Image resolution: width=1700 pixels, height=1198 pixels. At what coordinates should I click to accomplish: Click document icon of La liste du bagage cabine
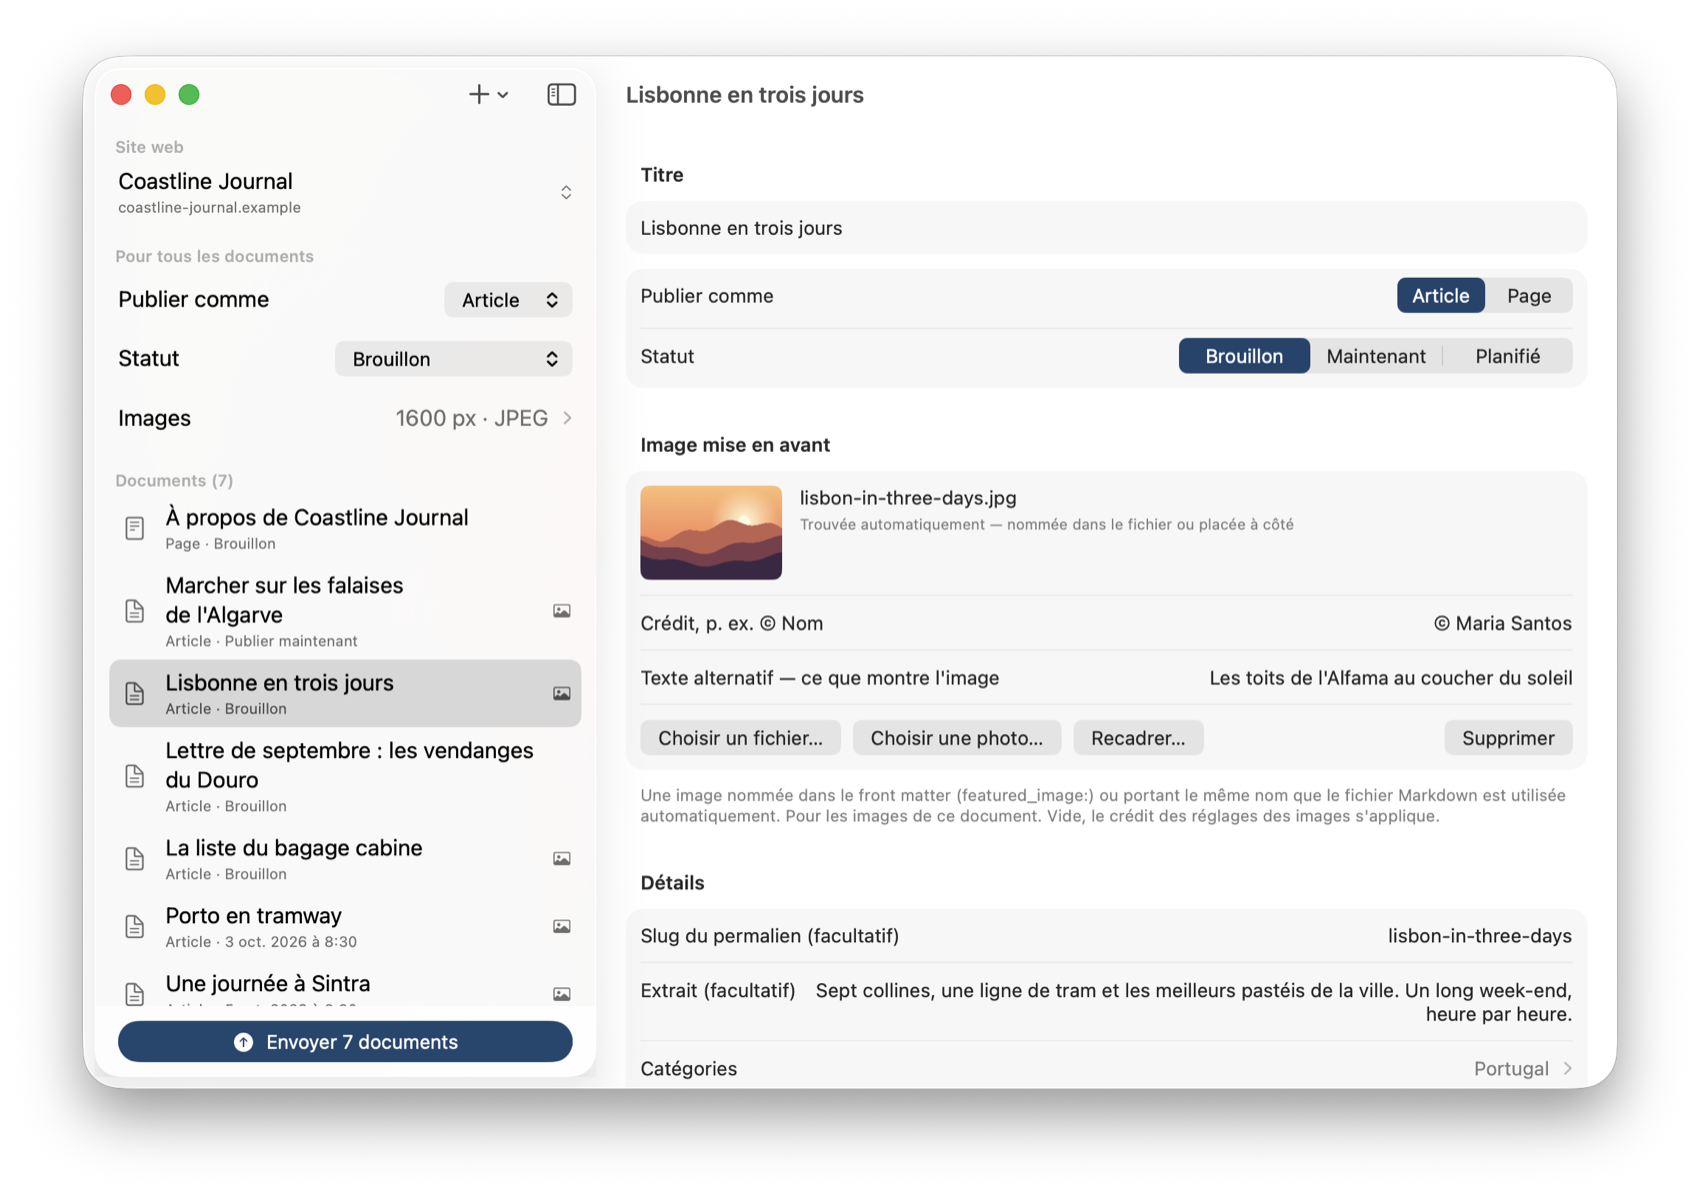pyautogui.click(x=135, y=859)
